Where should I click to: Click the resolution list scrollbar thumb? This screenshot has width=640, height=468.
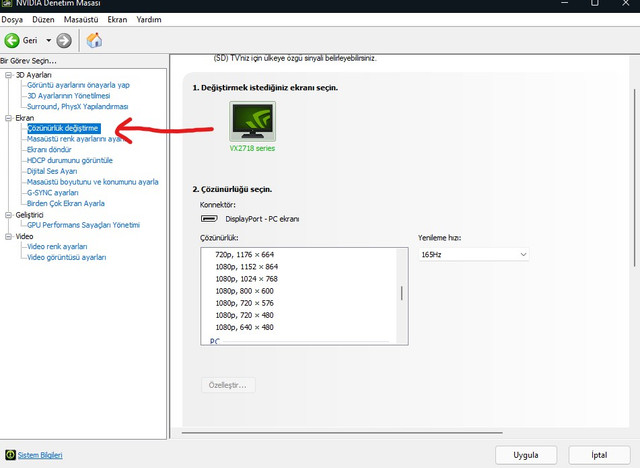coord(402,293)
